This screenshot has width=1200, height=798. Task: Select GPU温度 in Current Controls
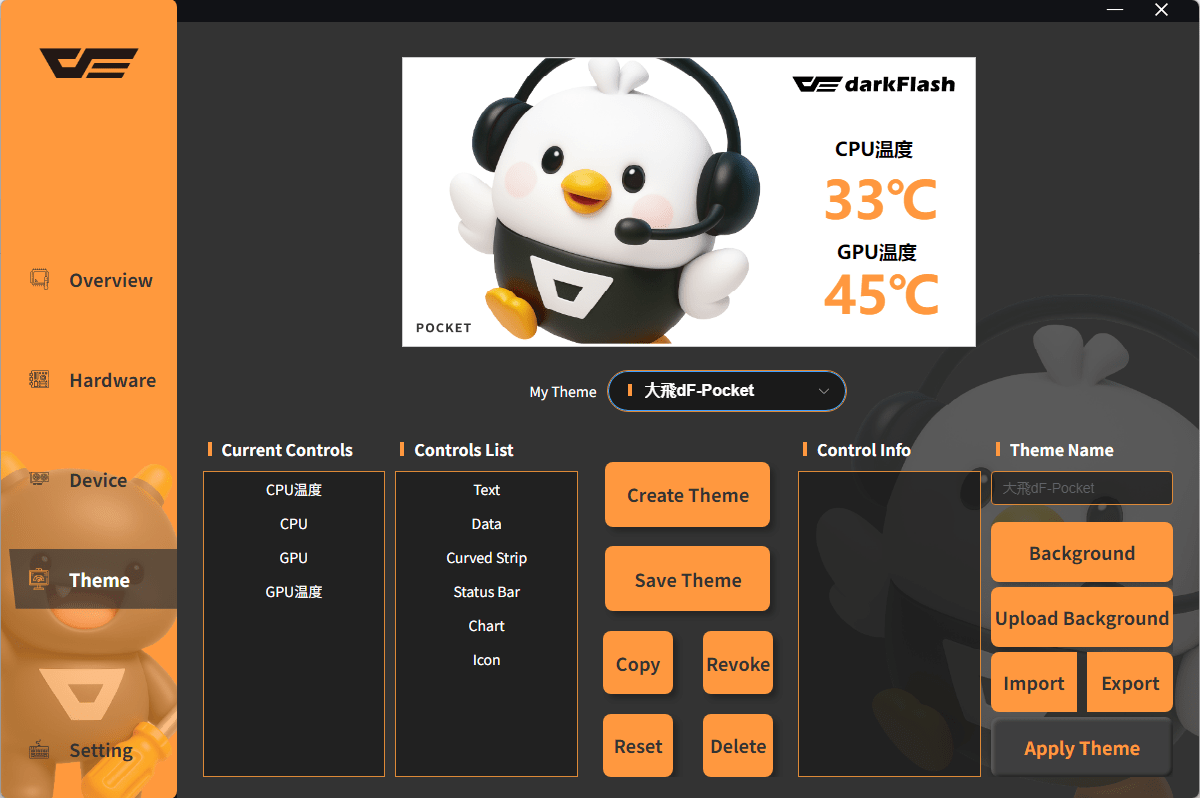coord(294,592)
